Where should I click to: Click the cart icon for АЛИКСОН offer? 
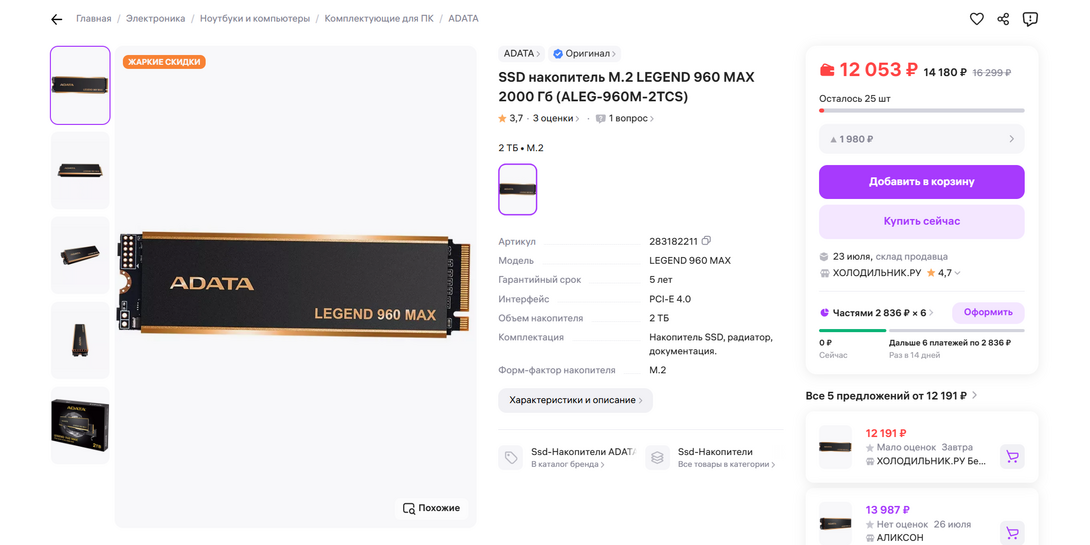click(x=1012, y=532)
